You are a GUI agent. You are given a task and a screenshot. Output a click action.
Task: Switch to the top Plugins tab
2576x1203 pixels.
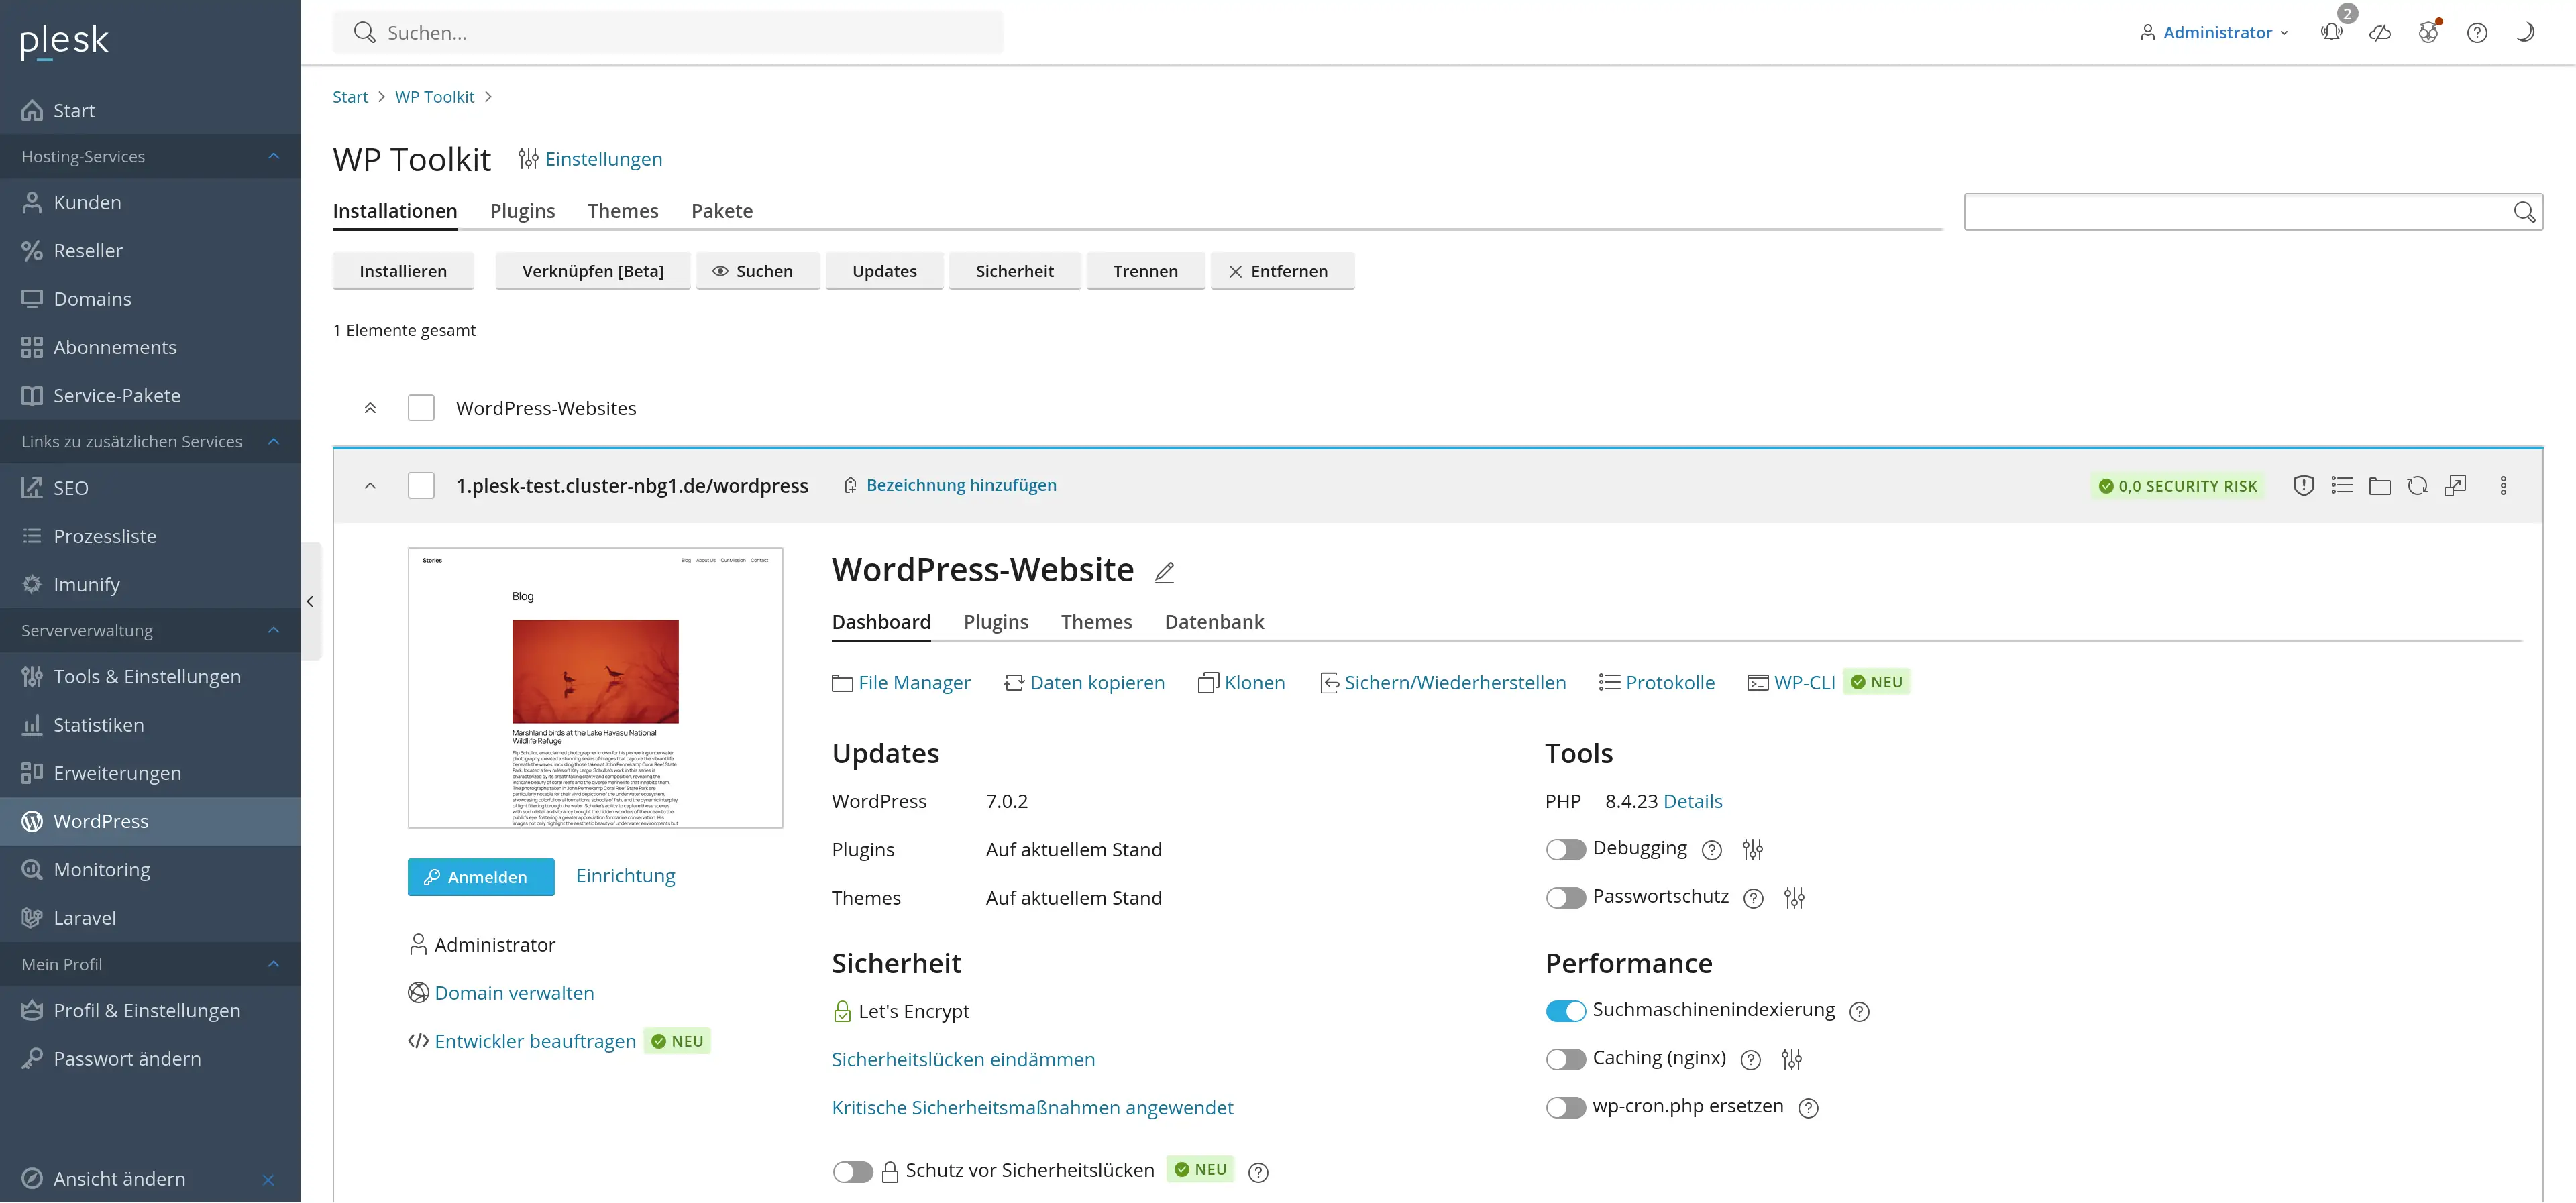(522, 211)
